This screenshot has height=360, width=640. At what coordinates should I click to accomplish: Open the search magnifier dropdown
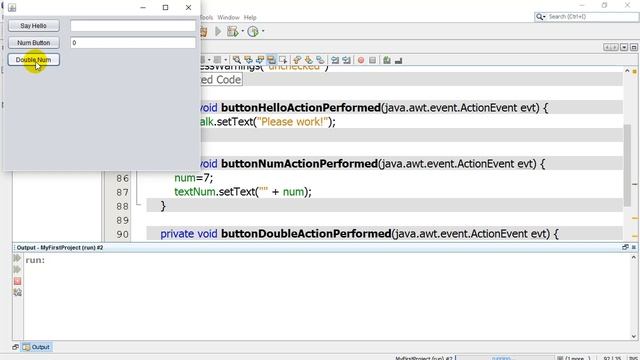[540, 17]
